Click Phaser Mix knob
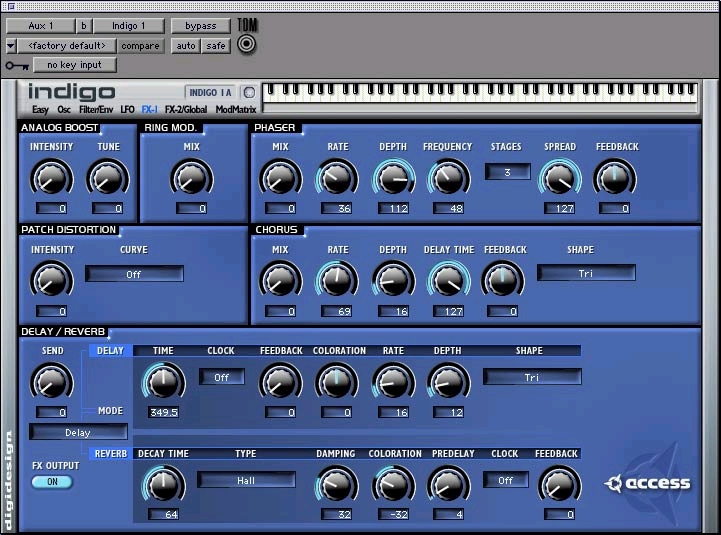721x535 pixels. 280,178
